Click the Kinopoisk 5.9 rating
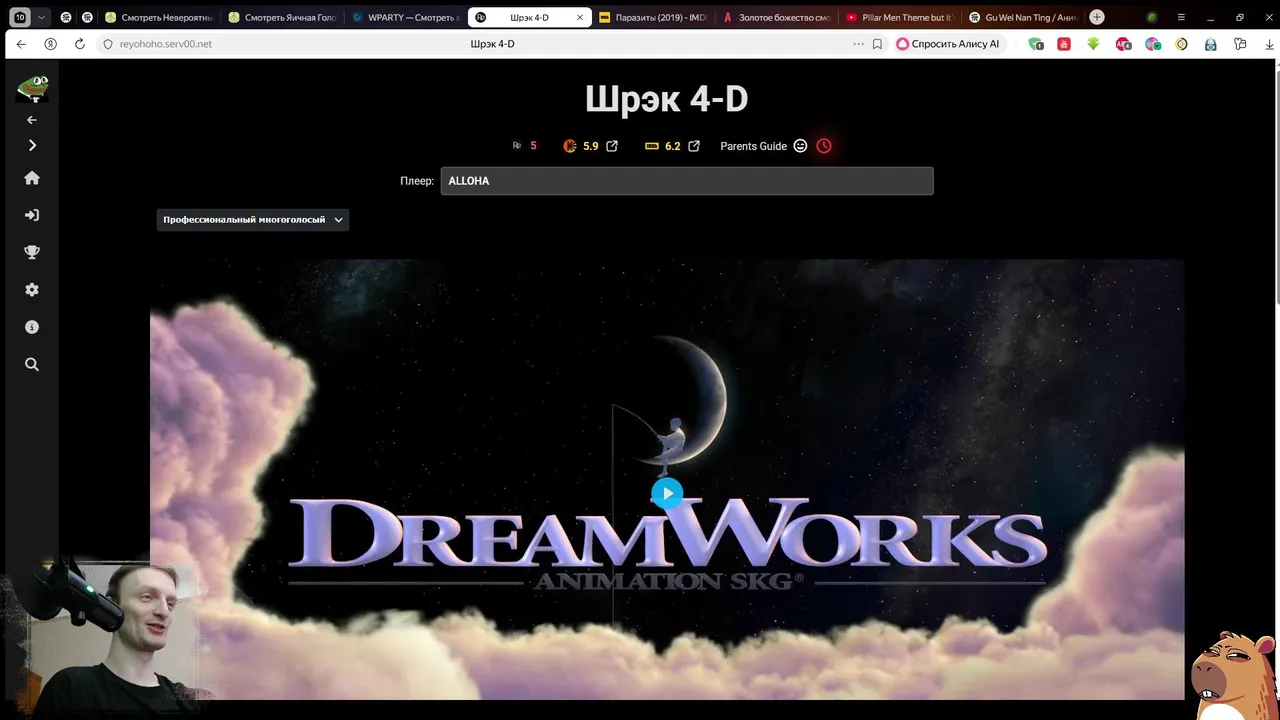Image resolution: width=1280 pixels, height=720 pixels. tap(581, 146)
